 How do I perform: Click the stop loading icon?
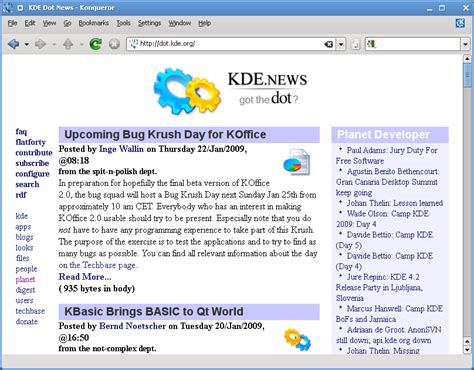pyautogui.click(x=114, y=44)
